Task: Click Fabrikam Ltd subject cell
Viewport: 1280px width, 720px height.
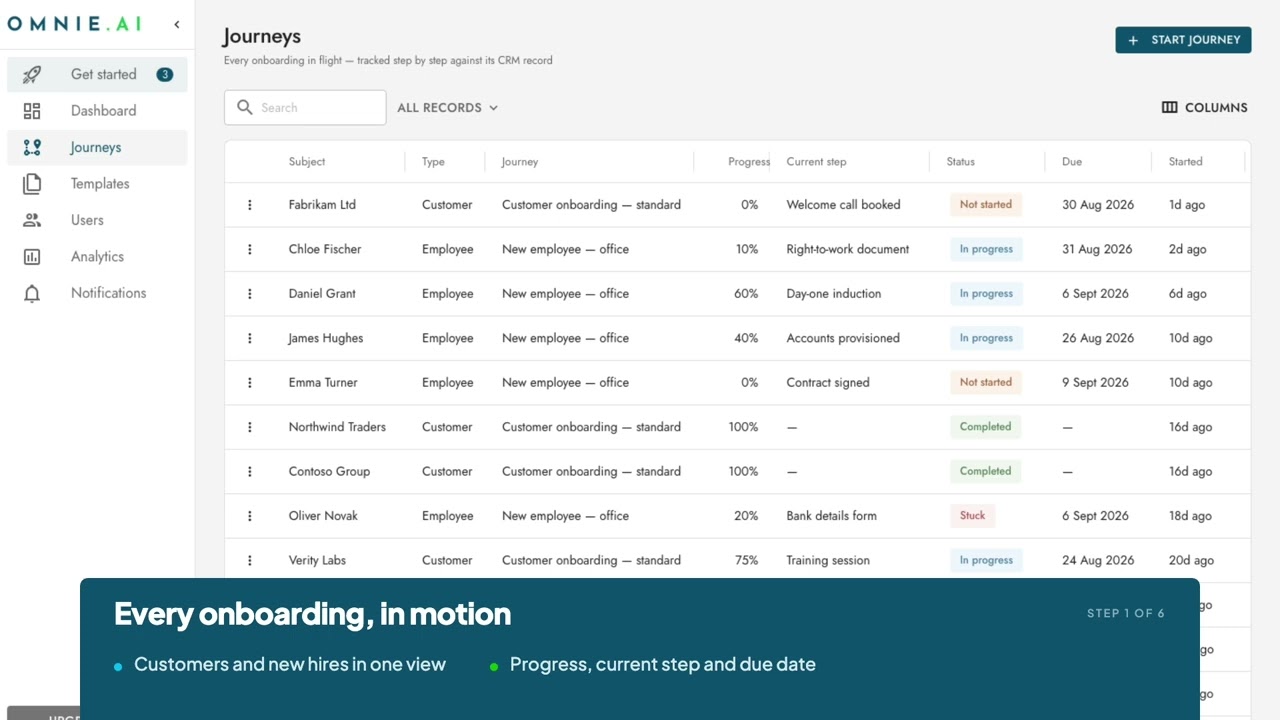Action: 322,205
